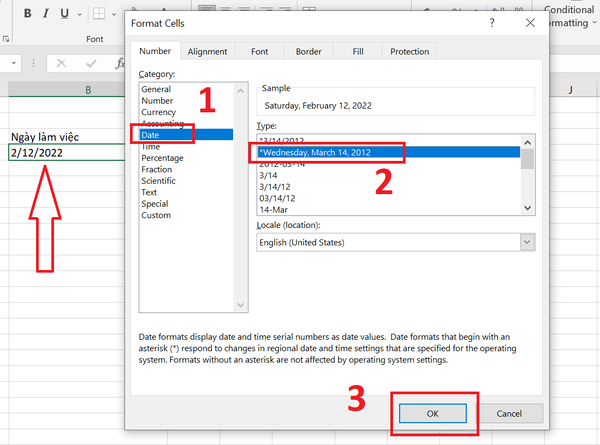Toggle Bold formatting in ribbon
The width and height of the screenshot is (600, 445).
click(x=28, y=13)
